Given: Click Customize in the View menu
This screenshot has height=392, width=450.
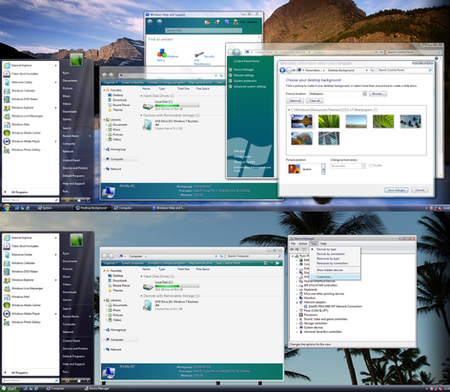Looking at the screenshot, I should pyautogui.click(x=335, y=277).
